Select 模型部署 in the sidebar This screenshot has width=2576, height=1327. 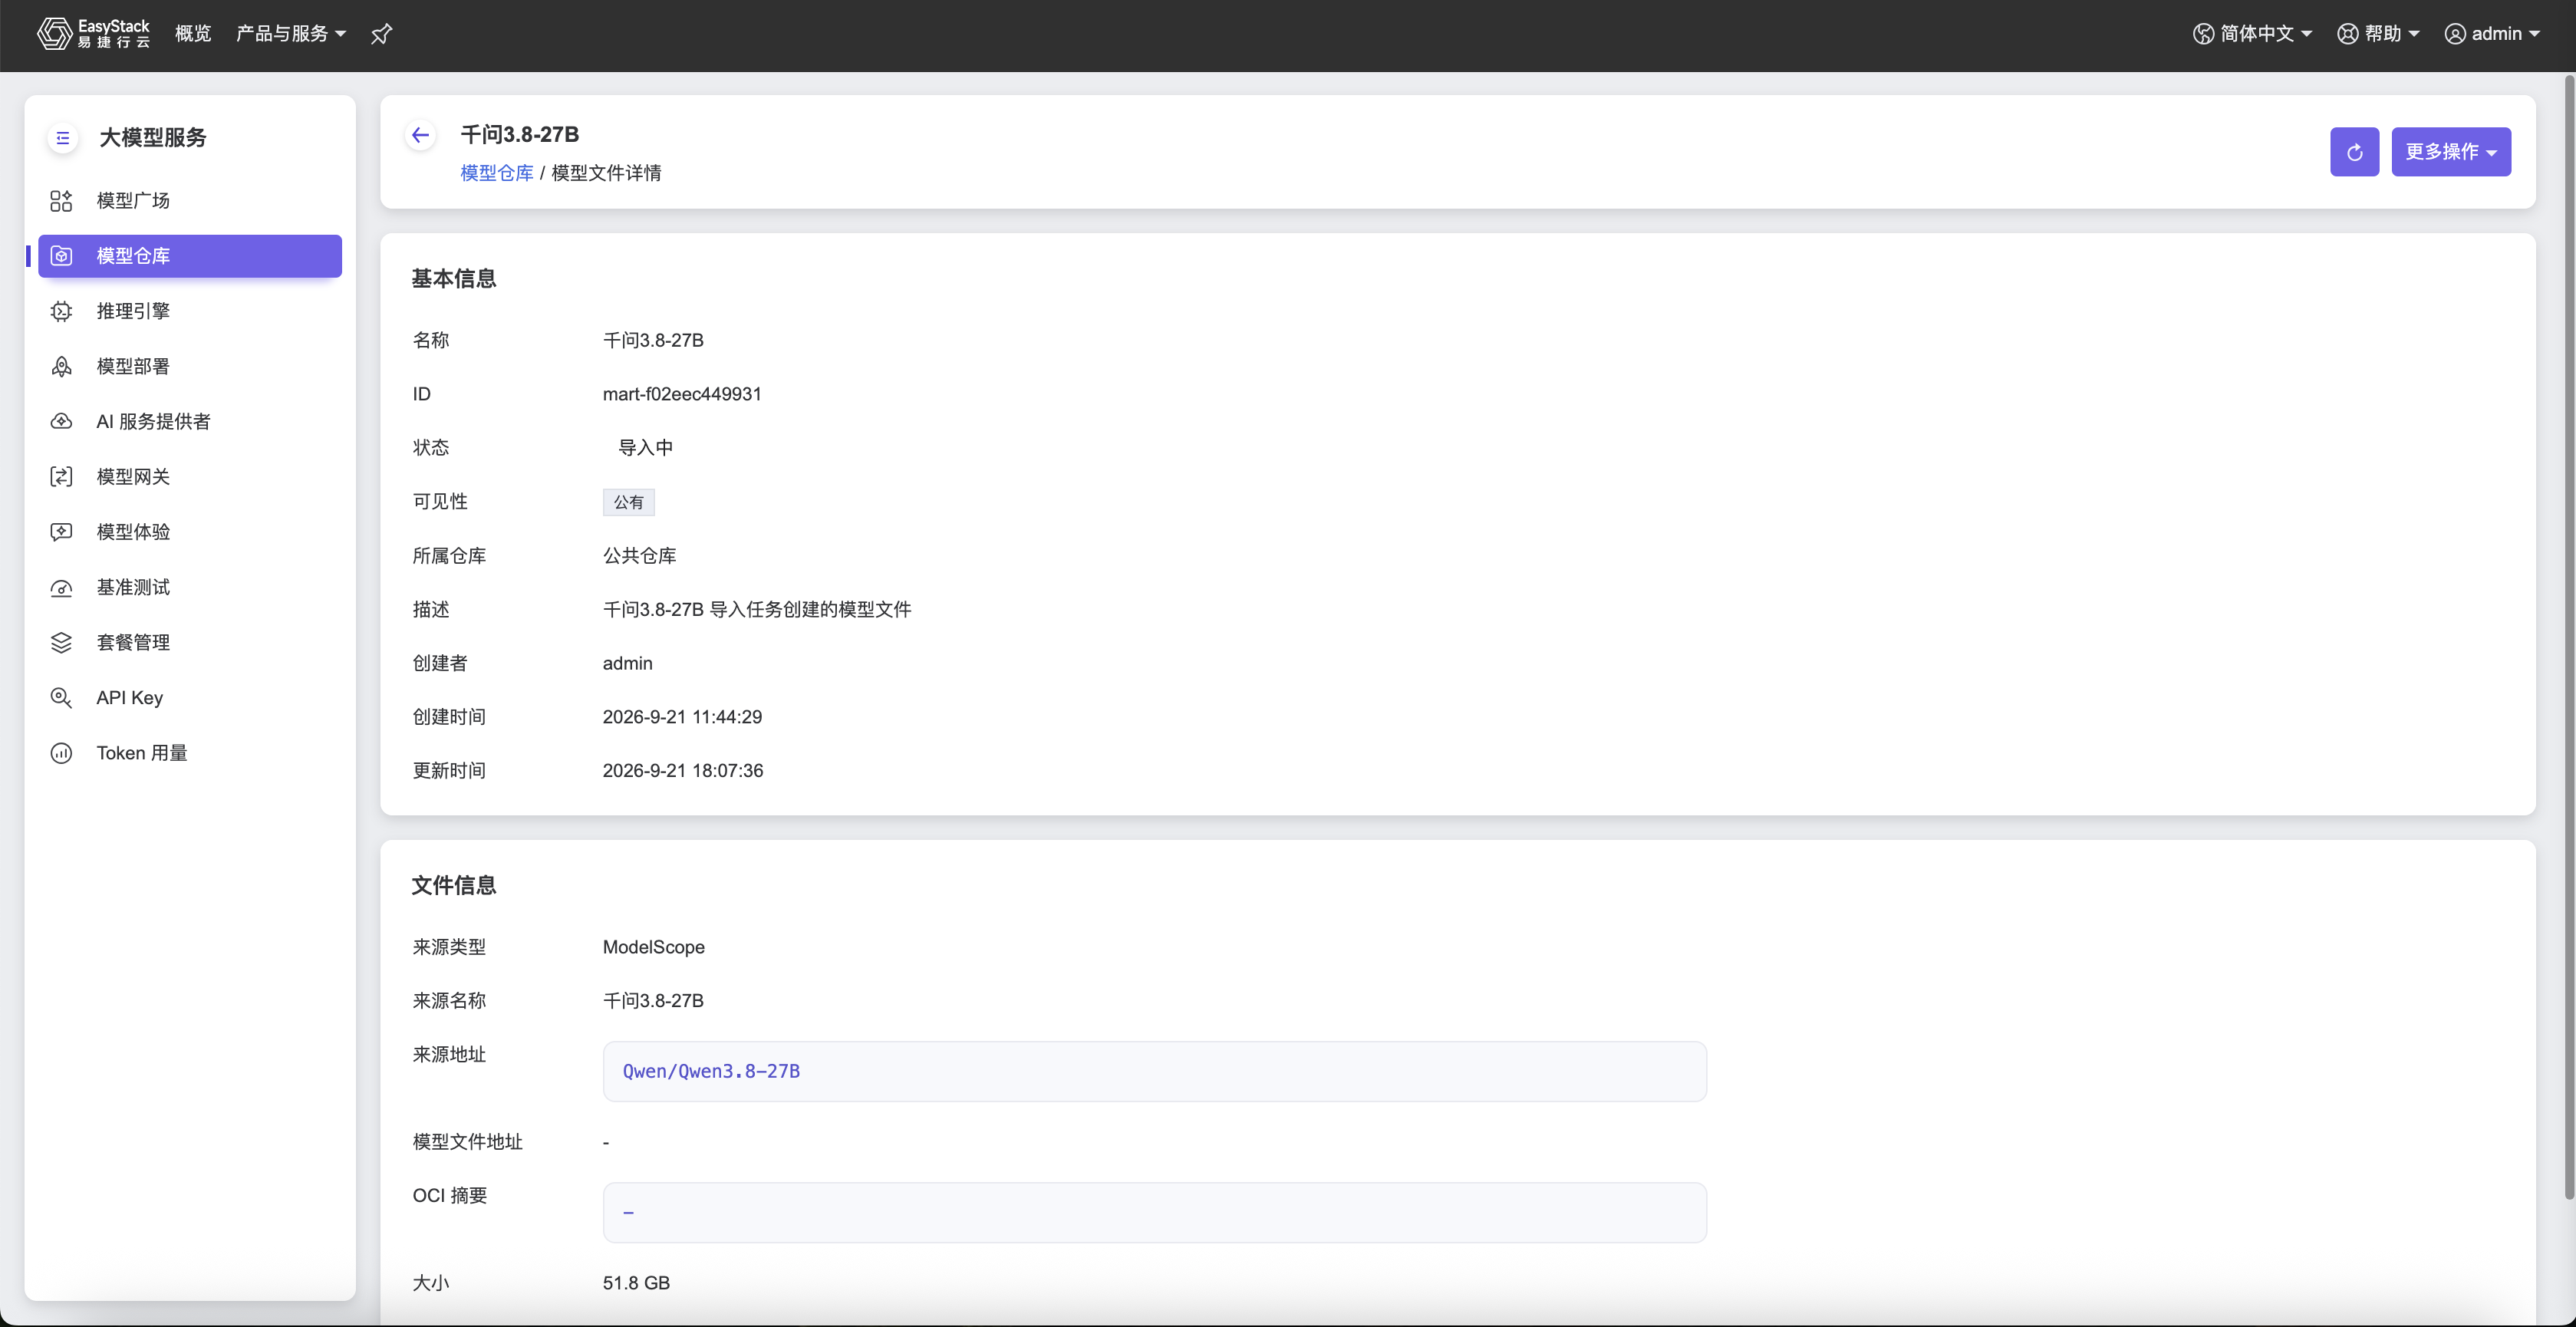190,366
